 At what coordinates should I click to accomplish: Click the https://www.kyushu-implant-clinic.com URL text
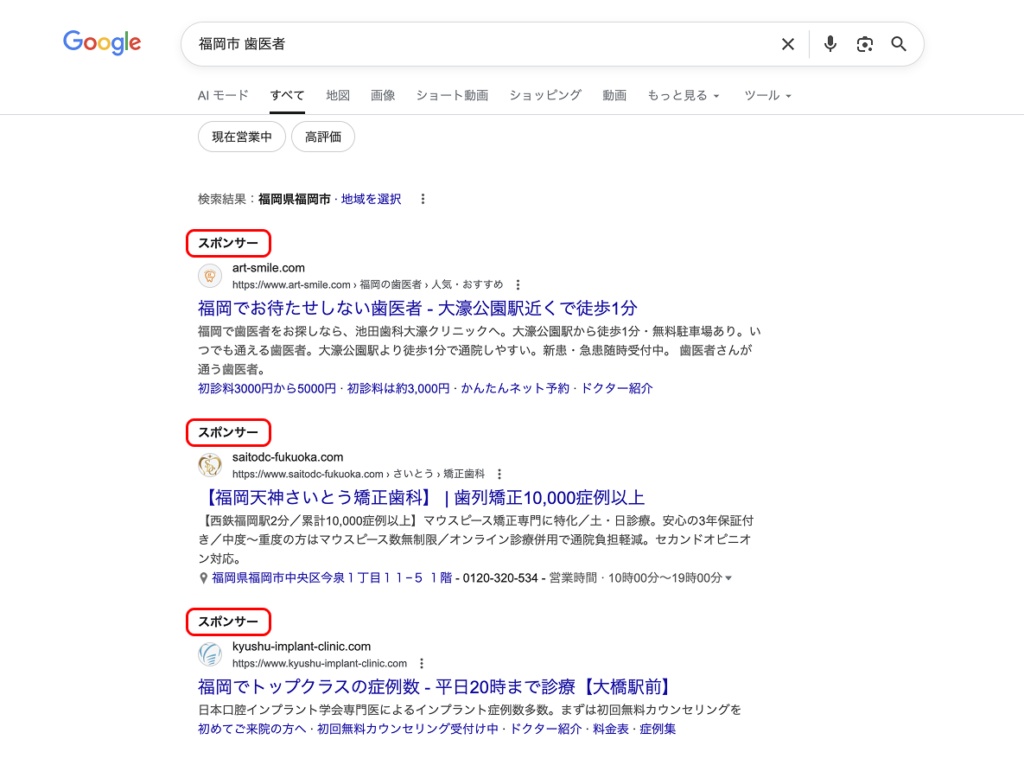point(319,664)
